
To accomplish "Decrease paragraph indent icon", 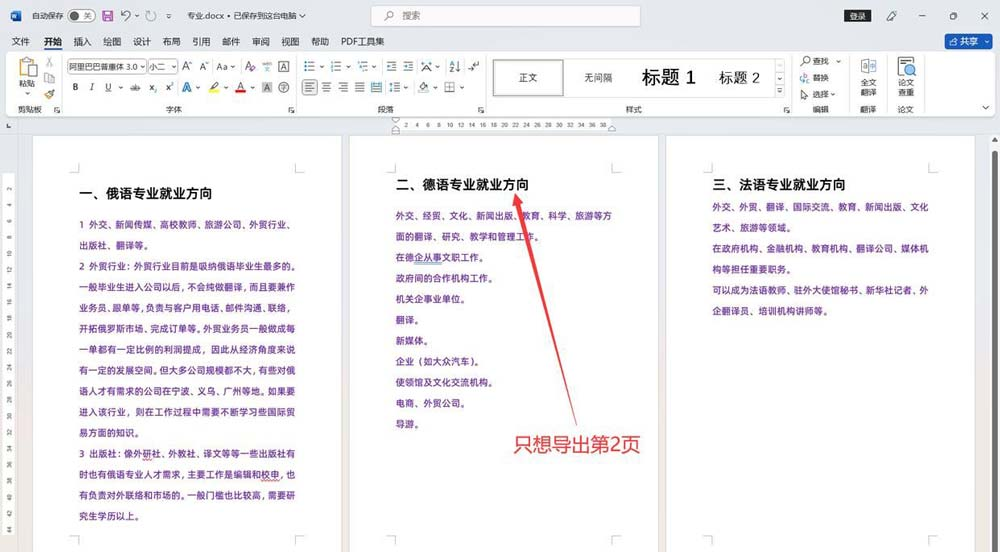I will coord(392,66).
